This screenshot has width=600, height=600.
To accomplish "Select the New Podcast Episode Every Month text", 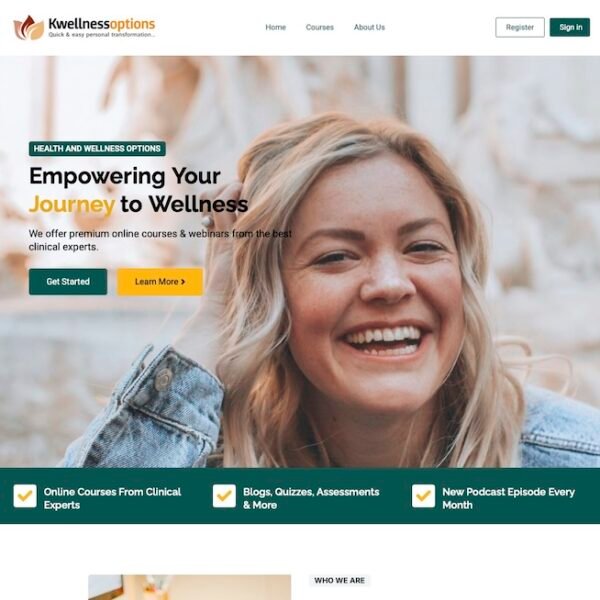I will pos(509,498).
